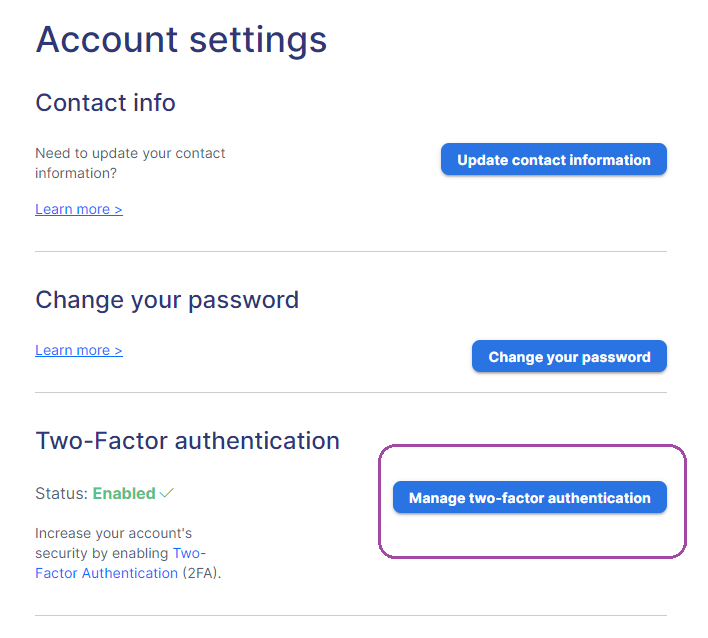The image size is (708, 638).
Task: Click the blue Change your password button
Action: pos(569,356)
